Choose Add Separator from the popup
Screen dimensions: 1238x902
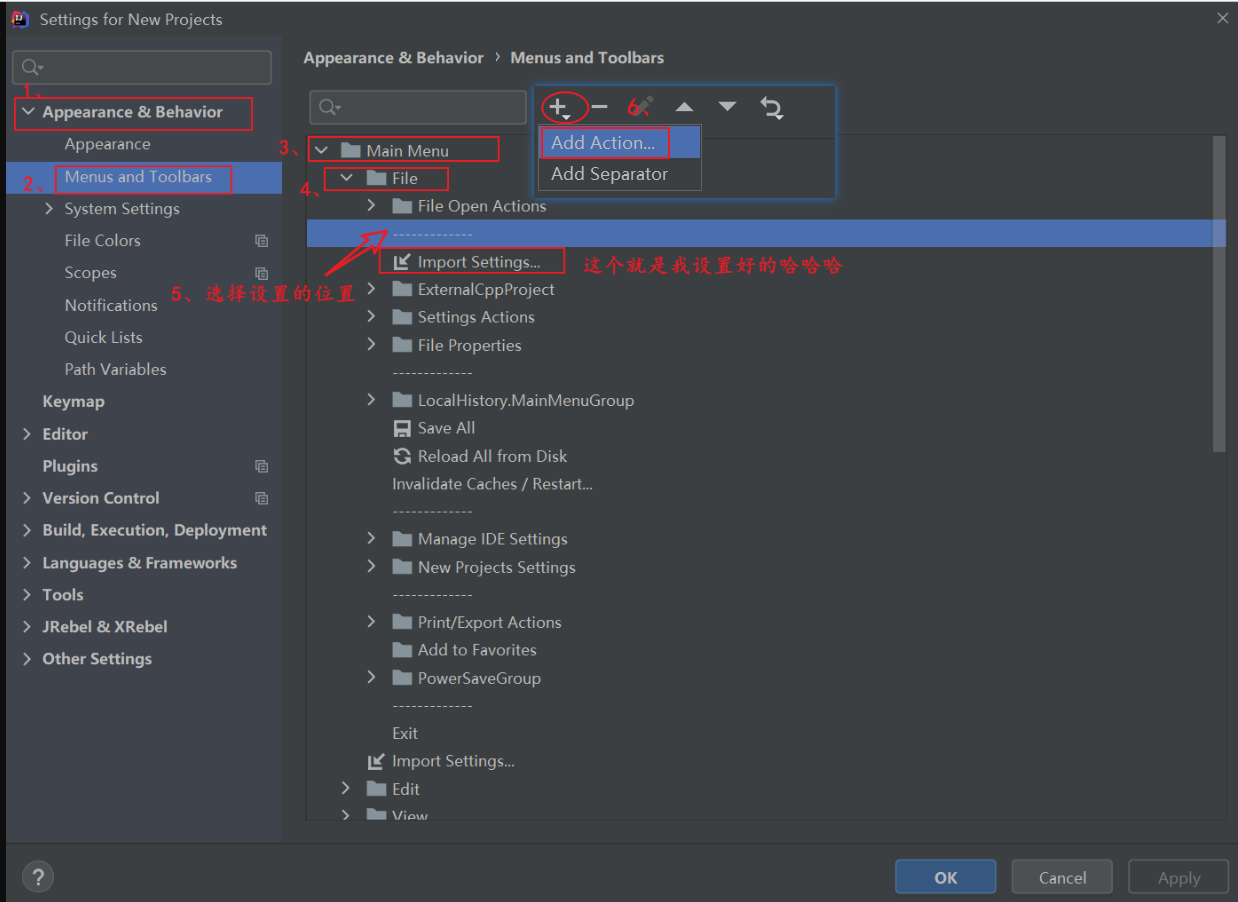(x=619, y=173)
